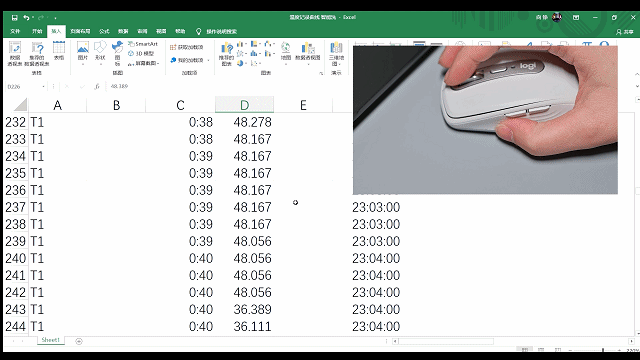640x360 pixels.
Task: Switch to the Home (开始) tab
Action: click(37, 31)
